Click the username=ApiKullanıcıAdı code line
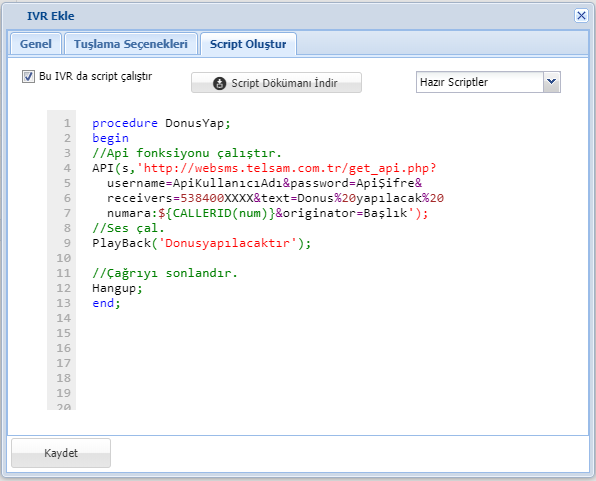 coord(265,183)
